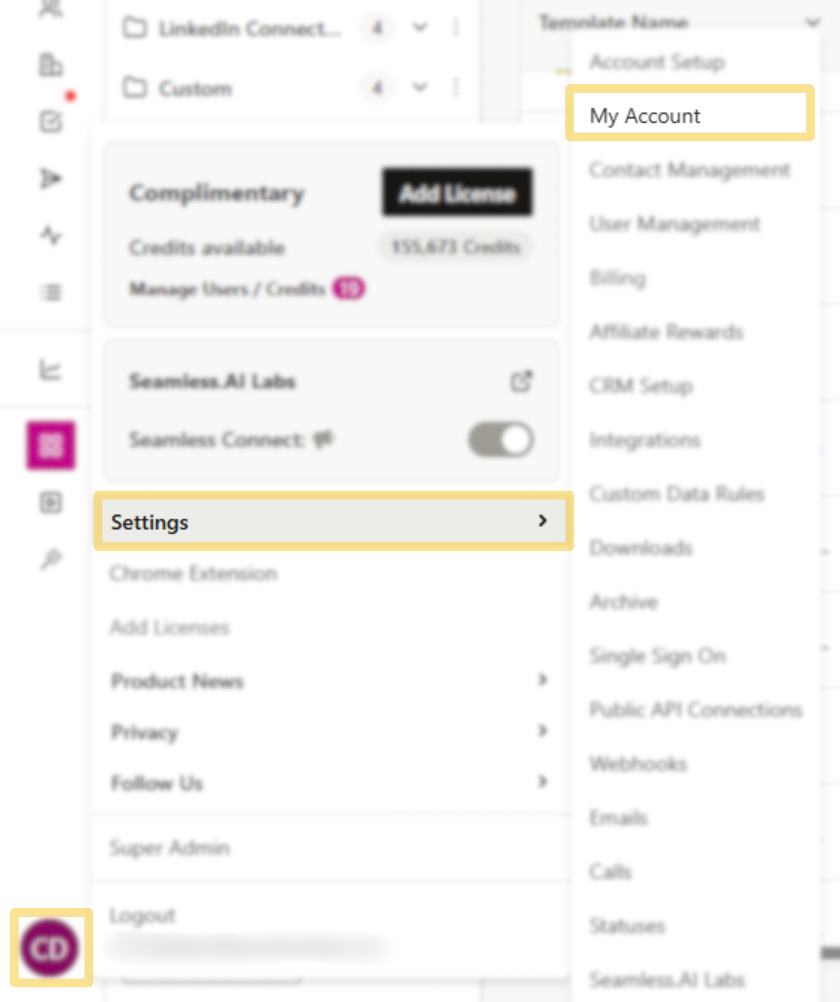Open the Settings submenu arrow
This screenshot has height=1002, width=840.
pyautogui.click(x=542, y=521)
